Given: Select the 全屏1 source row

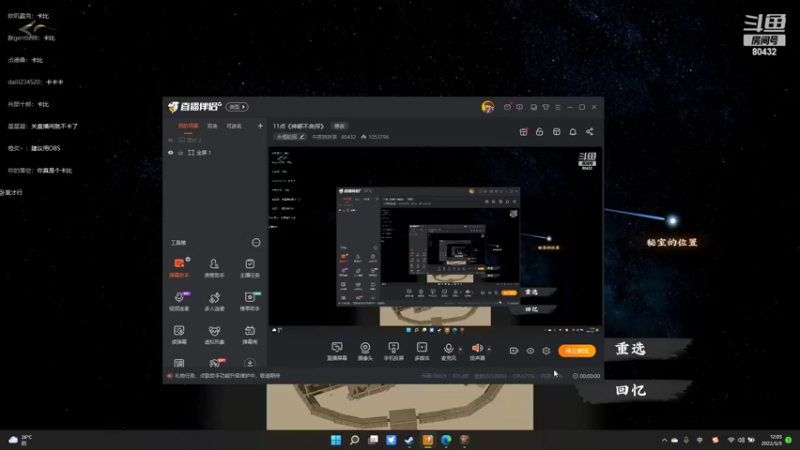Looking at the screenshot, I should coord(215,153).
